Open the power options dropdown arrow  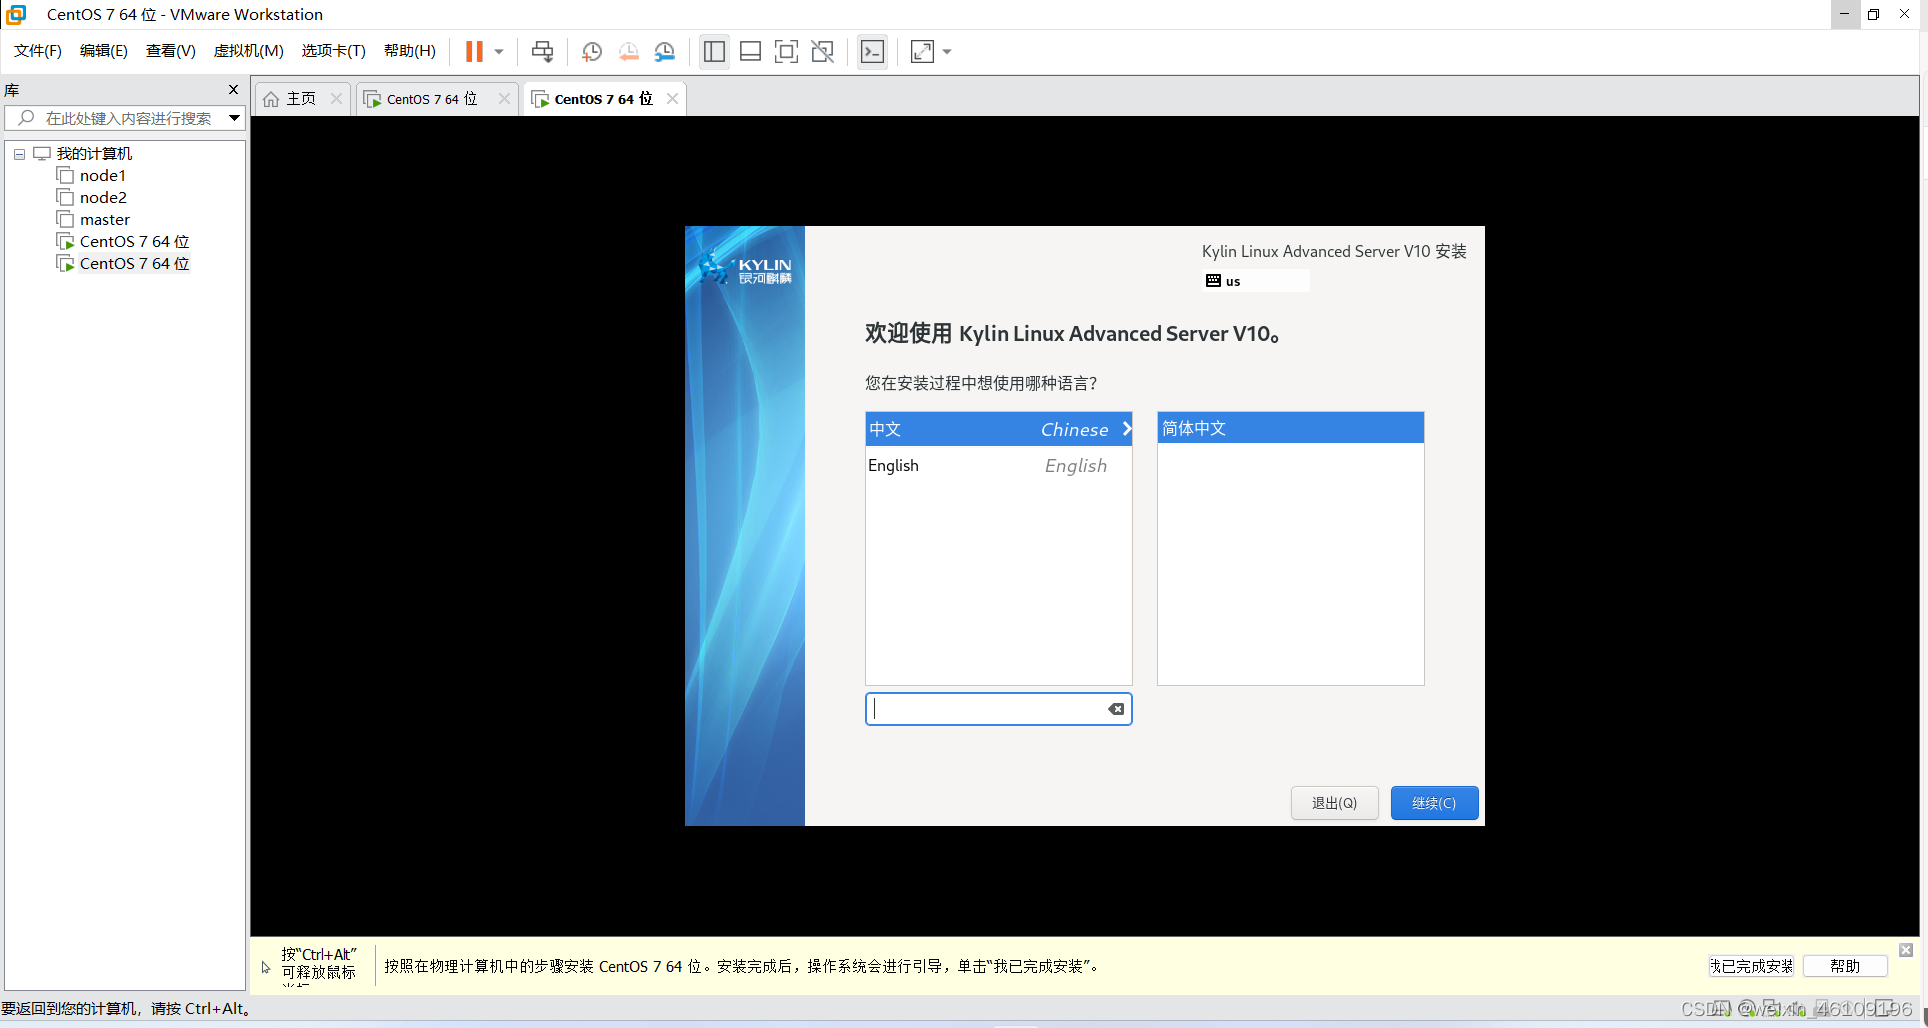tap(499, 51)
